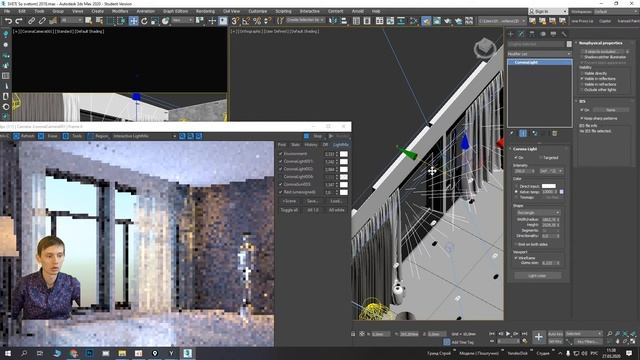
Task: Open the Modify tab in Command Panel
Action: click(521, 34)
